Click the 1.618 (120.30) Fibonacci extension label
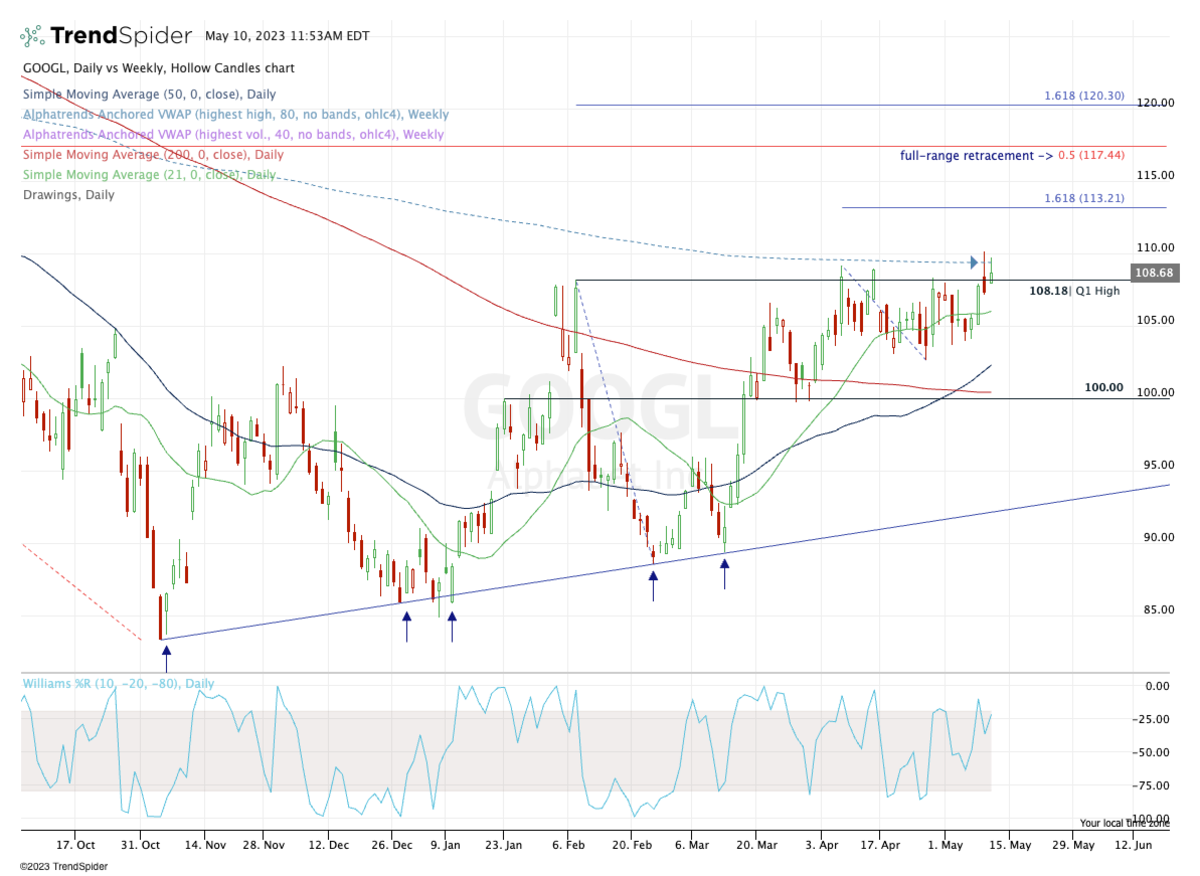1200x876 pixels. tap(1083, 96)
